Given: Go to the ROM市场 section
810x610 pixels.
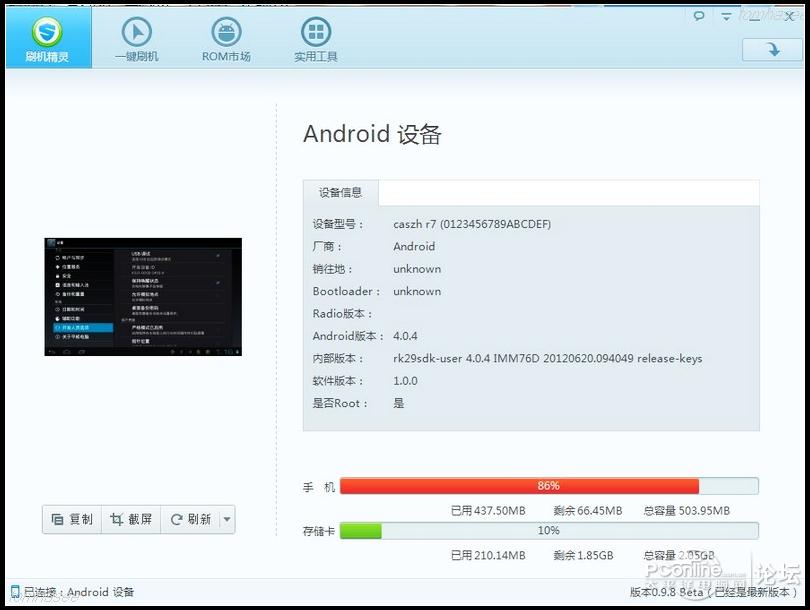Looking at the screenshot, I should click(x=226, y=38).
